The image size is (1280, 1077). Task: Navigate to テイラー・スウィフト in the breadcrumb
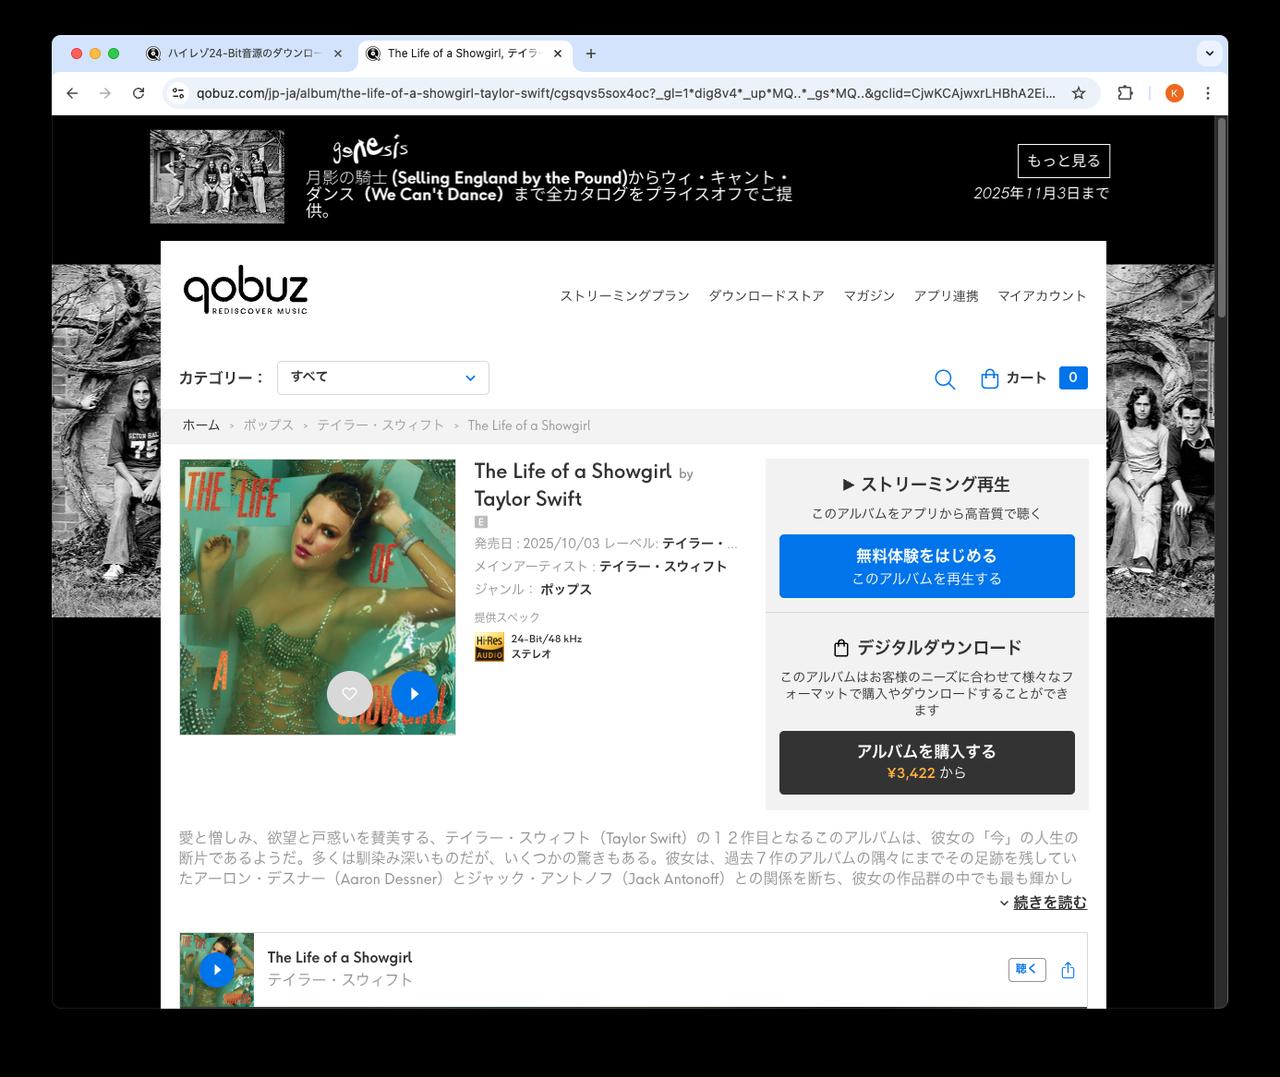pos(381,425)
